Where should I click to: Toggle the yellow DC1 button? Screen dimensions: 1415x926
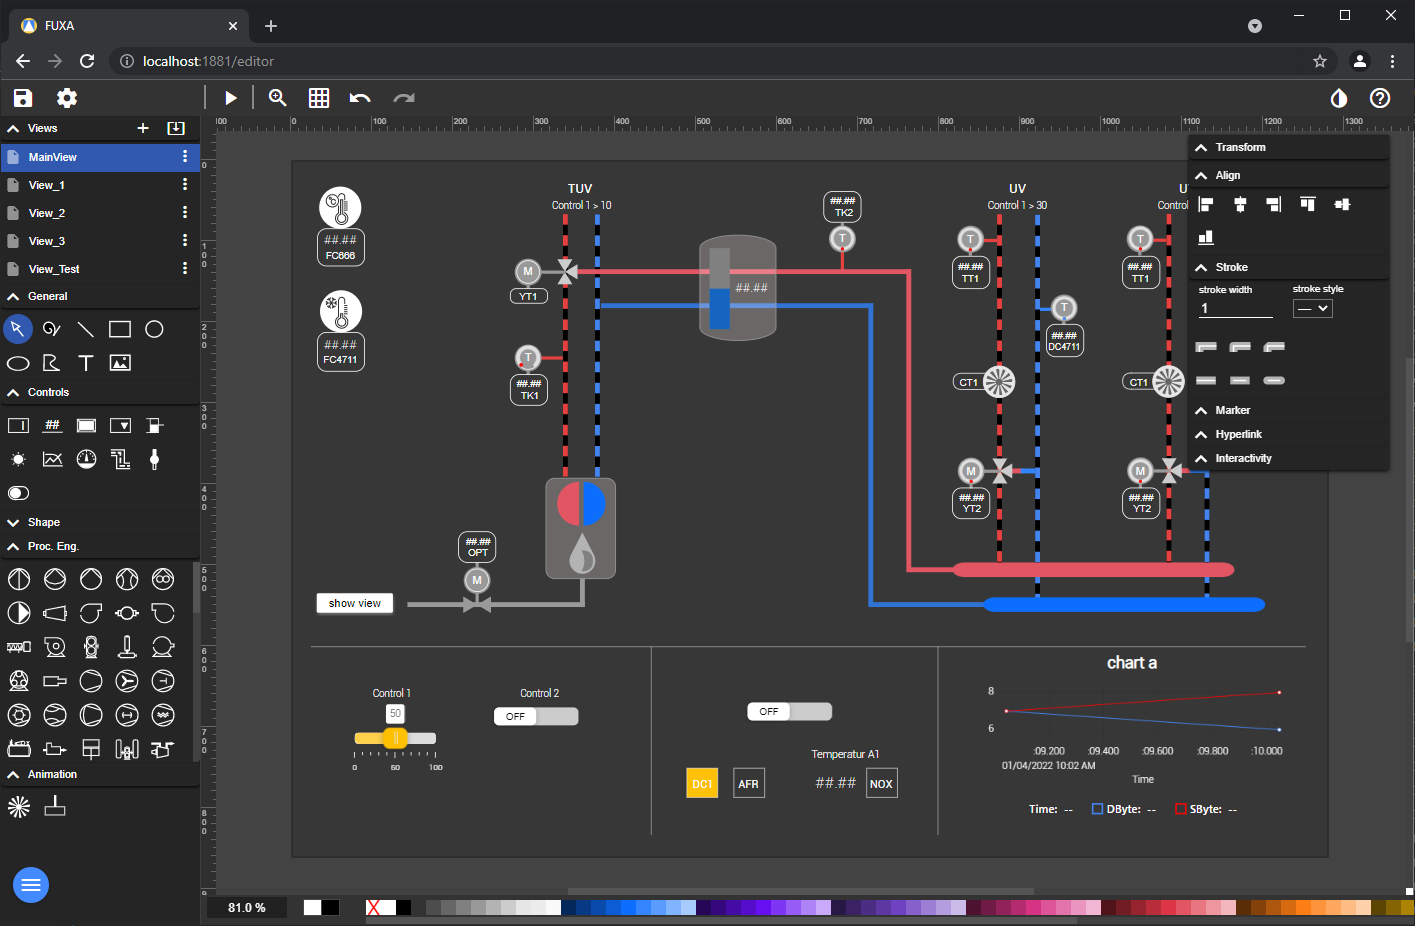(x=702, y=783)
